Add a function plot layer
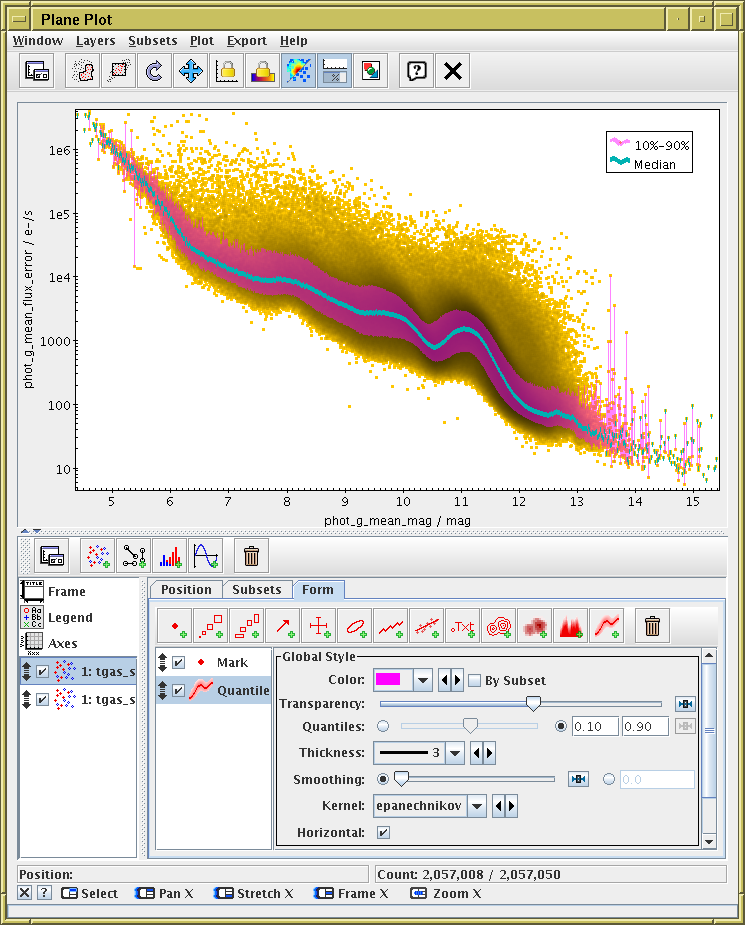This screenshot has width=745, height=925. (205, 554)
